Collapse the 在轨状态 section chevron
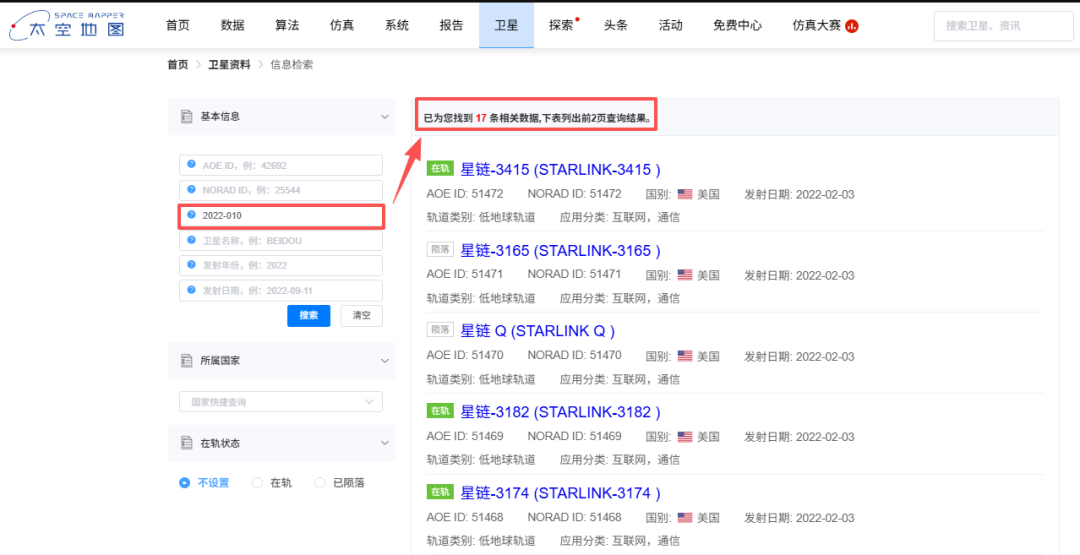 [x=385, y=443]
